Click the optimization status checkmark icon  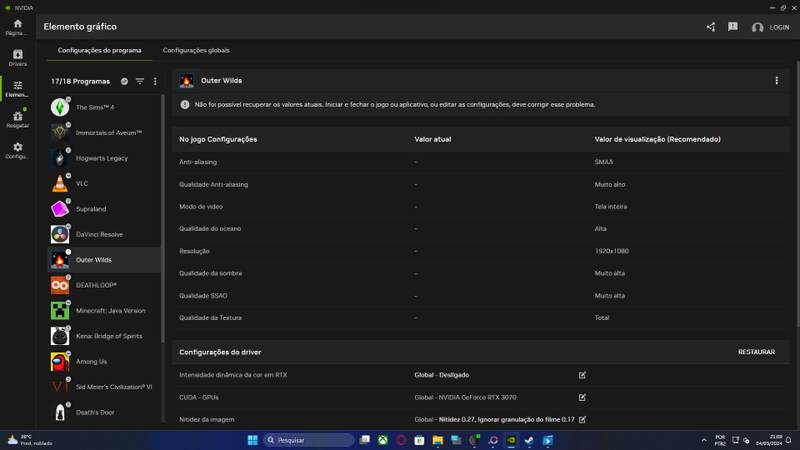(x=124, y=81)
